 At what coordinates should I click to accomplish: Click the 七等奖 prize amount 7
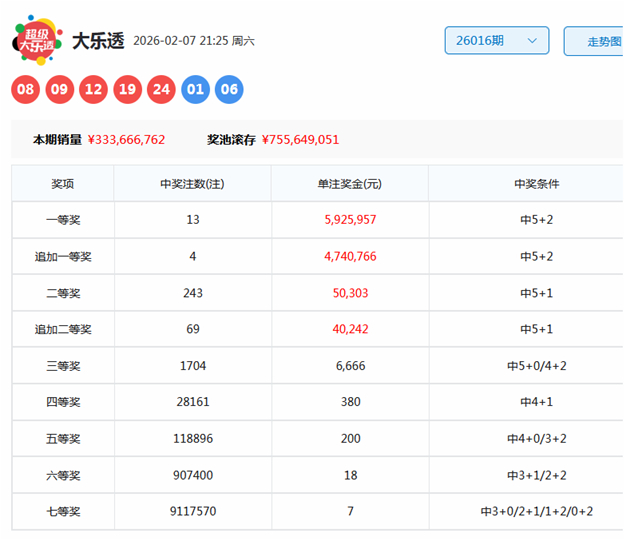click(x=350, y=511)
